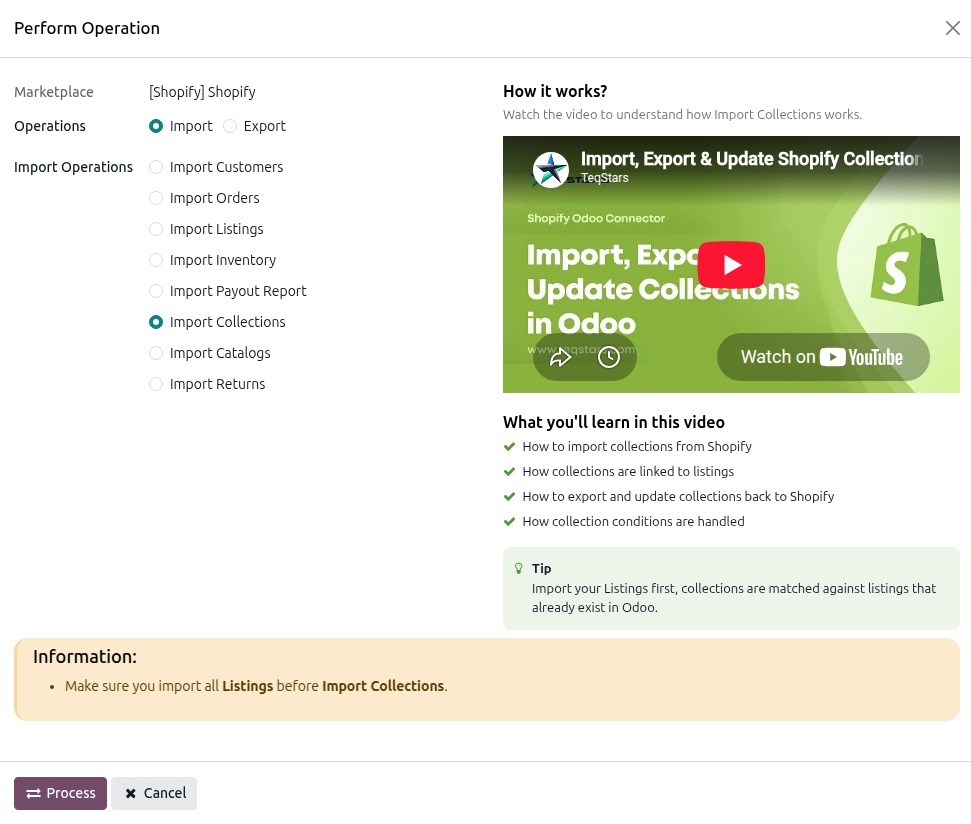Click the video share arrow icon

pyautogui.click(x=560, y=357)
